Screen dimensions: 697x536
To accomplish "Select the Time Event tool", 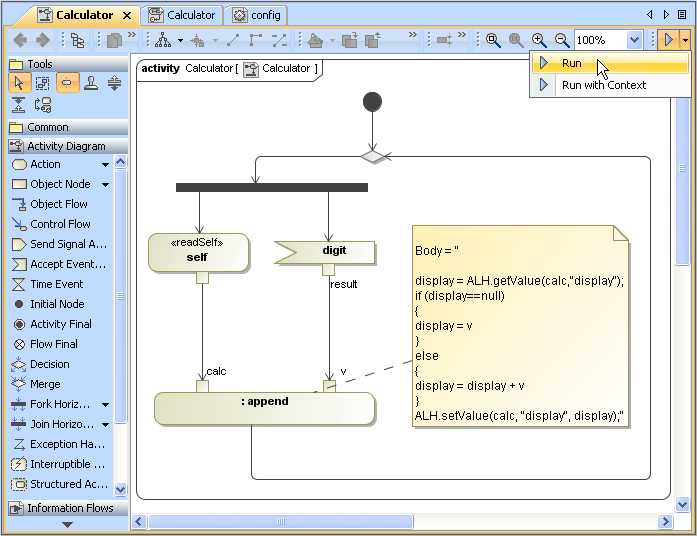I will pyautogui.click(x=56, y=284).
